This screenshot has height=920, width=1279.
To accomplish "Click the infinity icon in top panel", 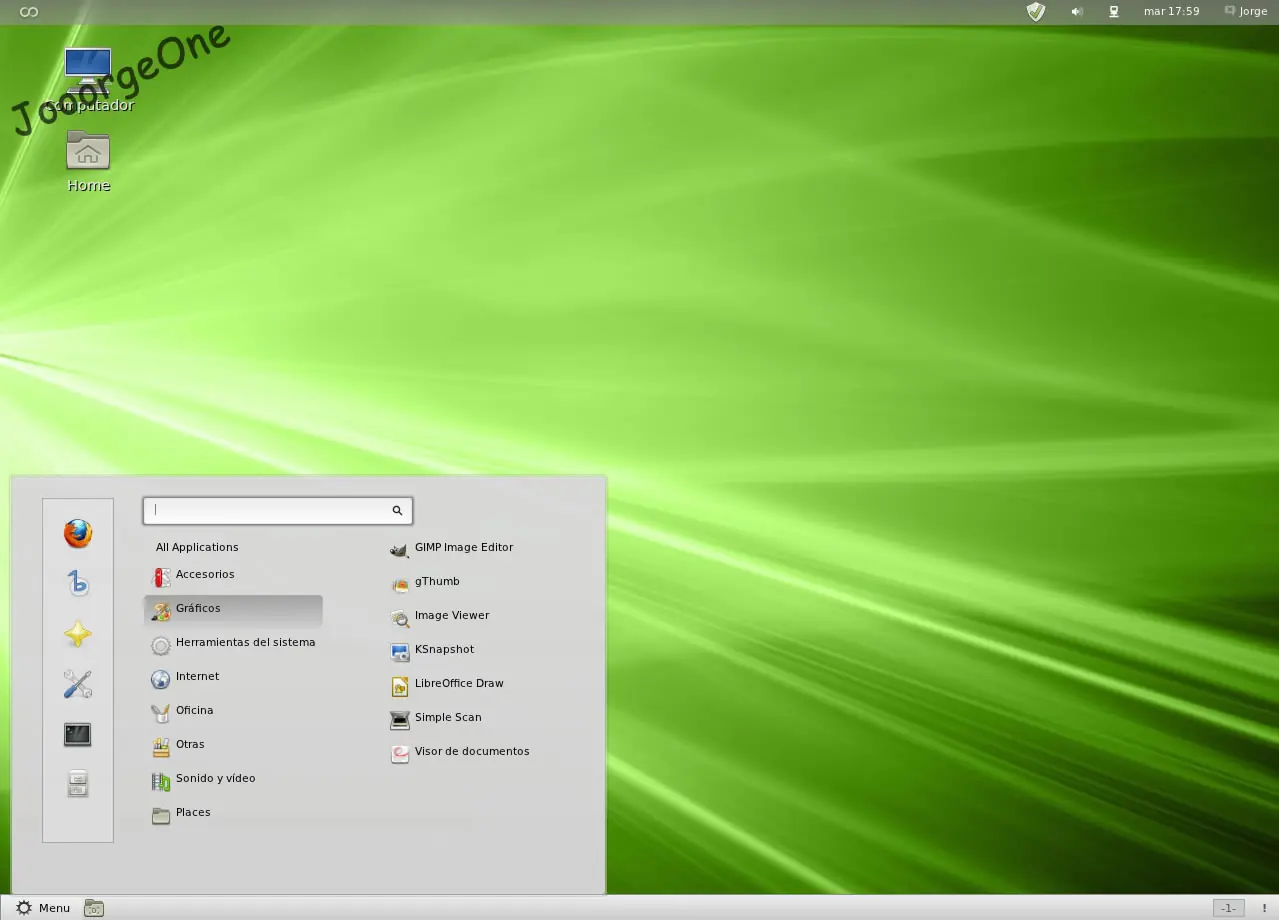I will pyautogui.click(x=29, y=12).
